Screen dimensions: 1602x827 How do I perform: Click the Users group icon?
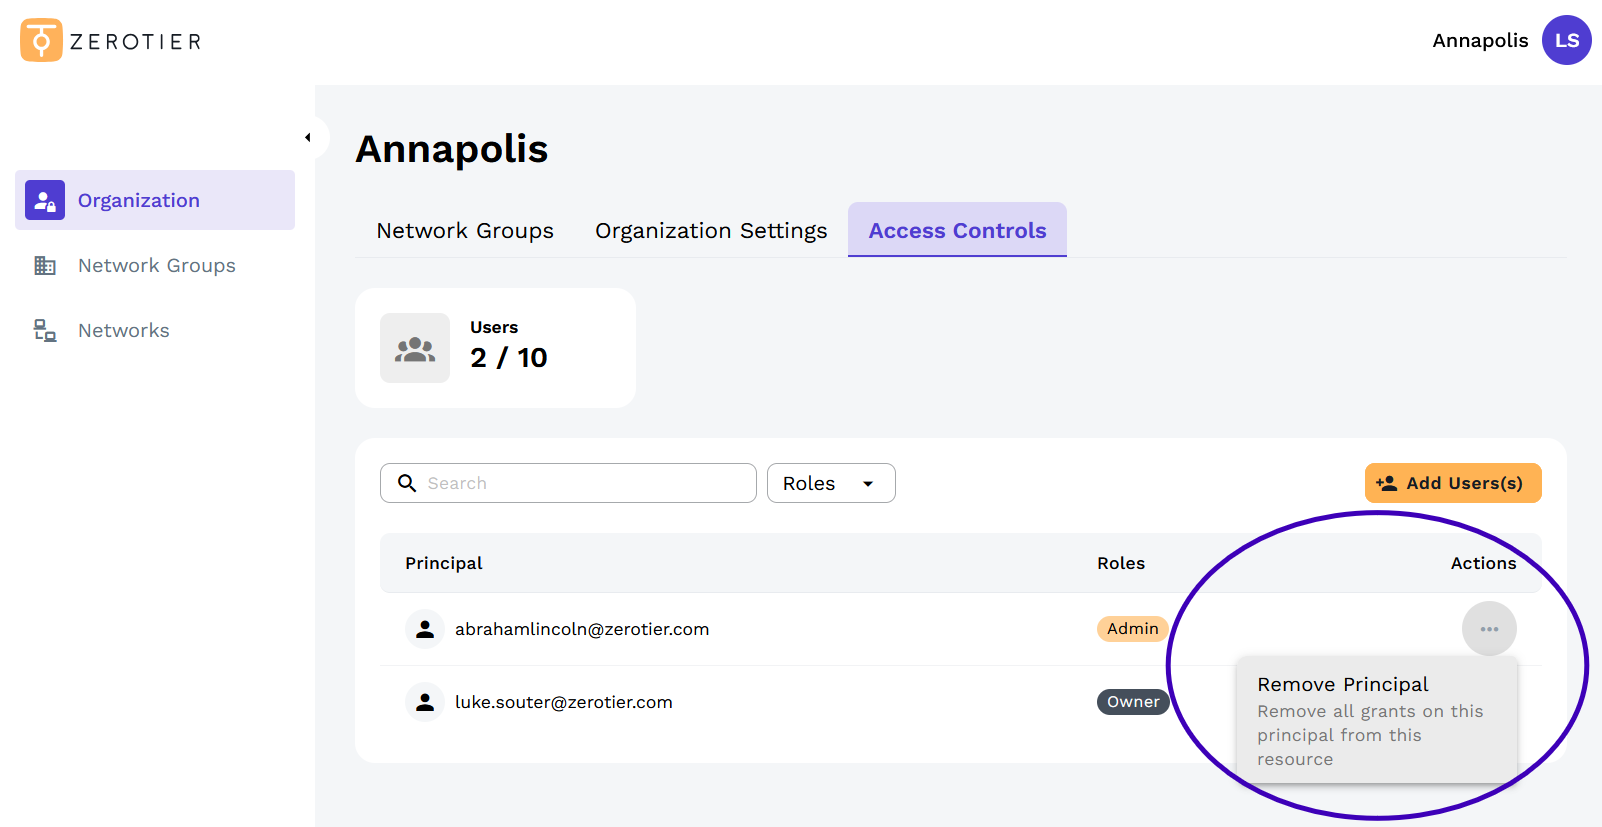click(415, 348)
